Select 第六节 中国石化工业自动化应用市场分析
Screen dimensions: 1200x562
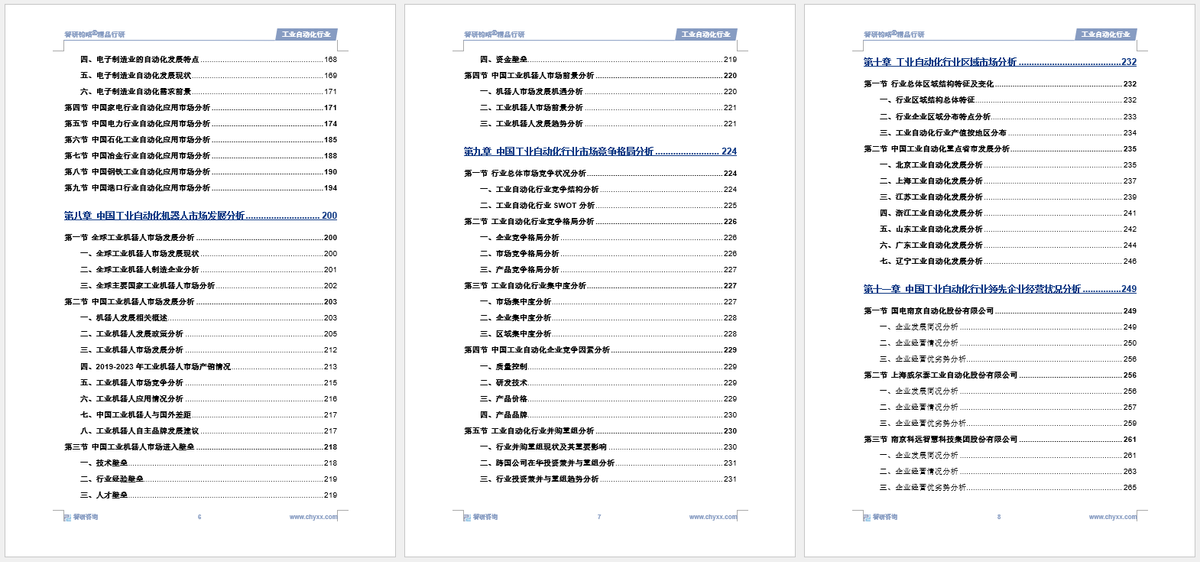200,140
